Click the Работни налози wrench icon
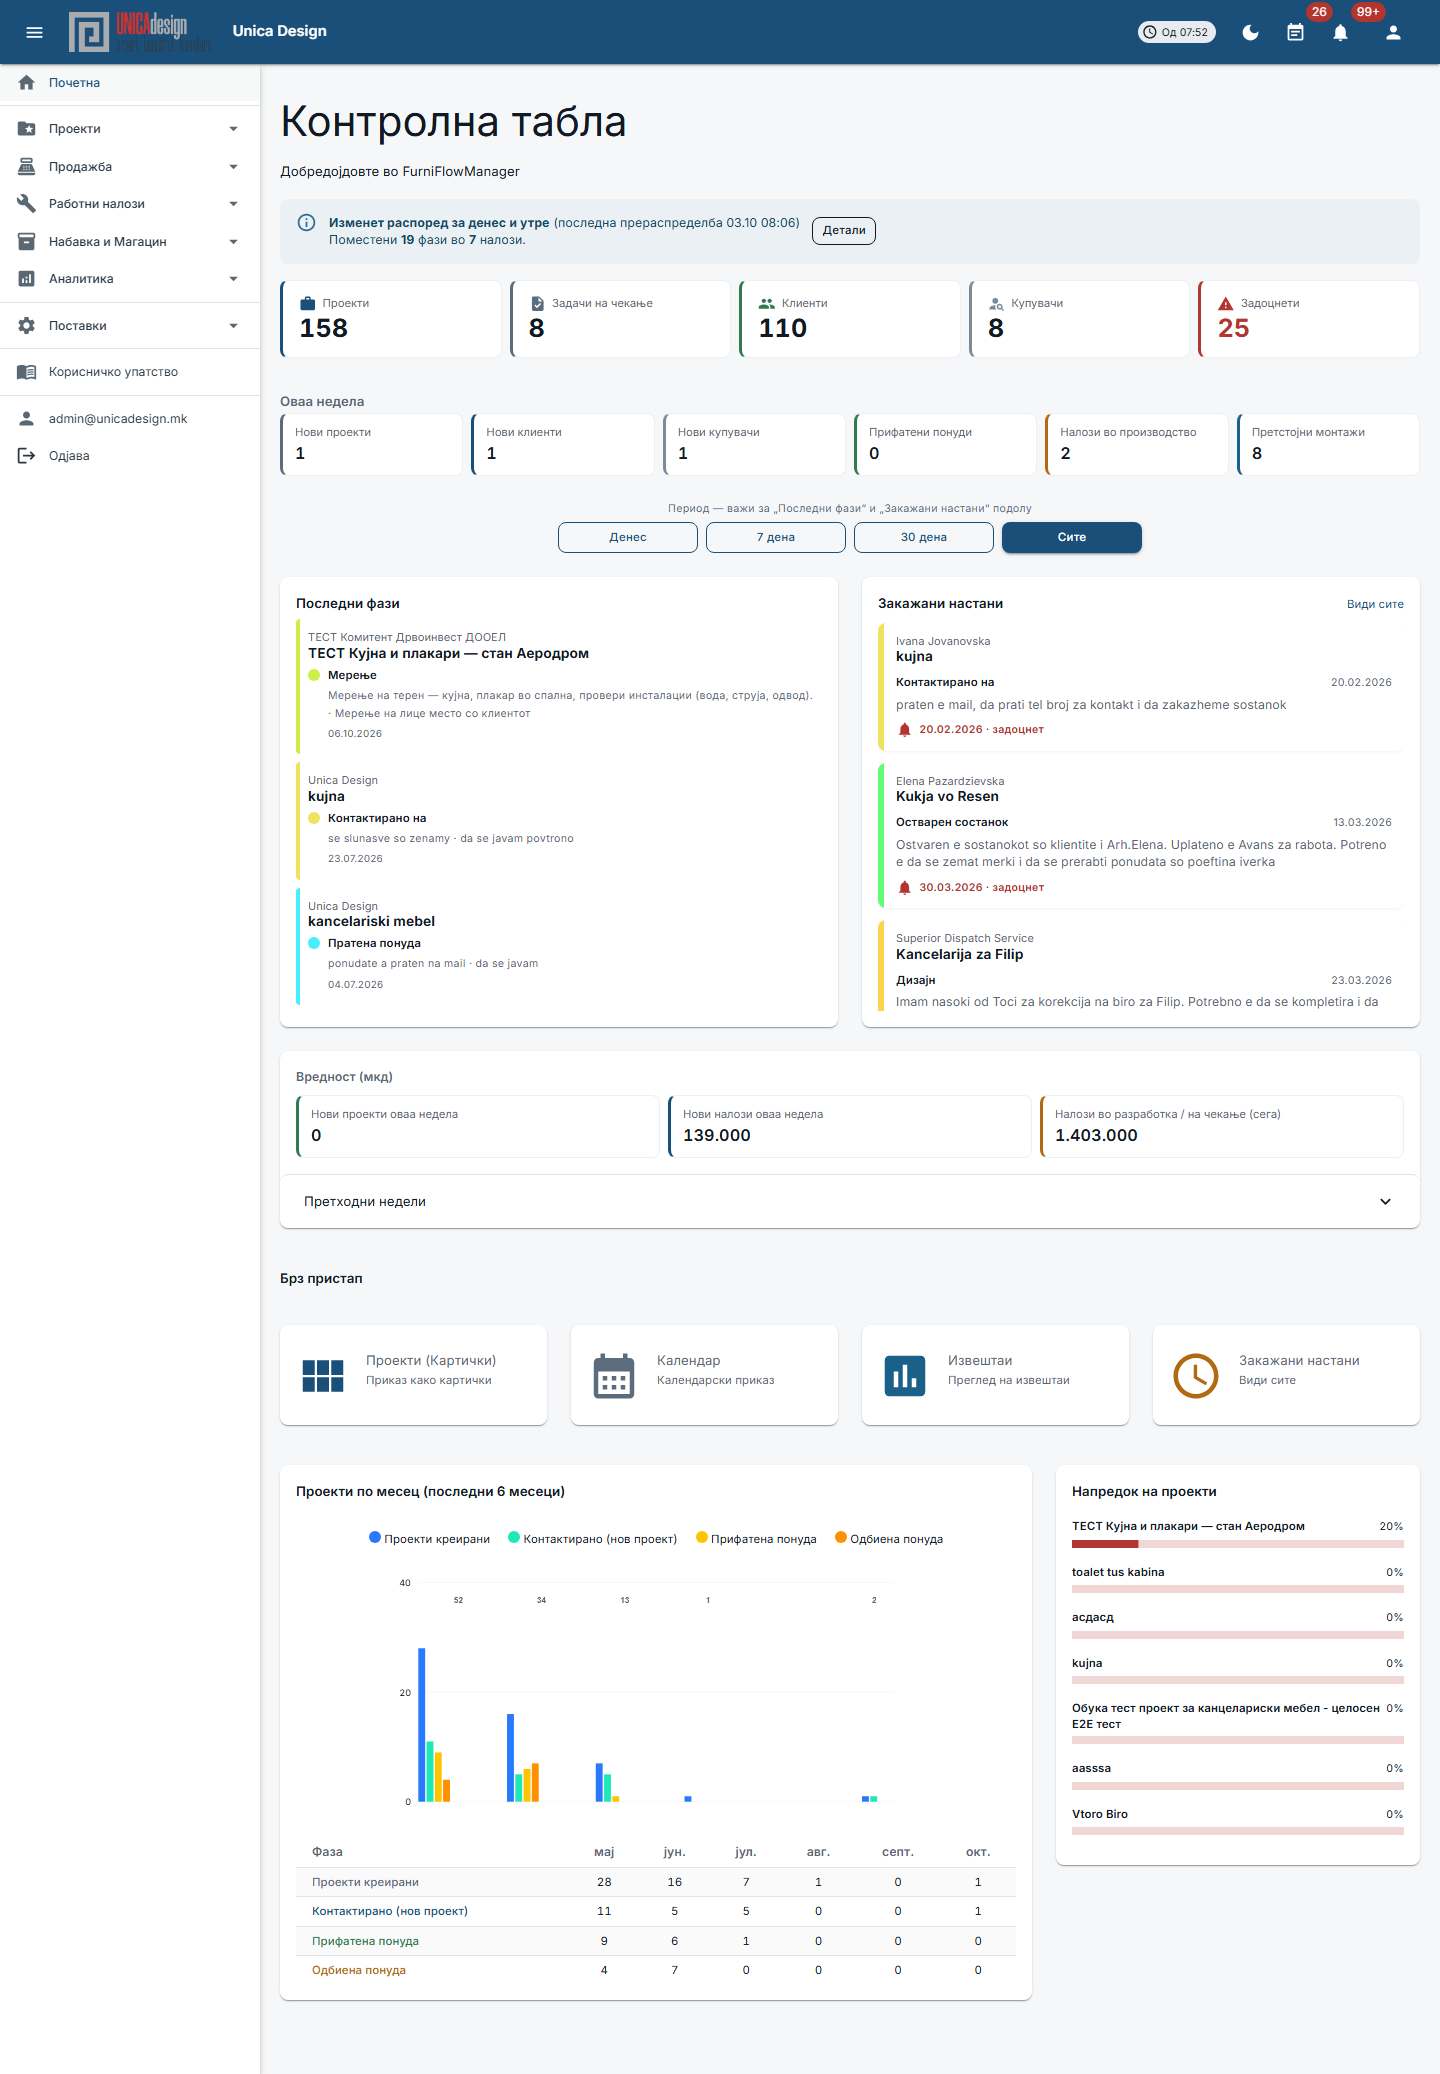The width and height of the screenshot is (1440, 2074). coord(27,204)
